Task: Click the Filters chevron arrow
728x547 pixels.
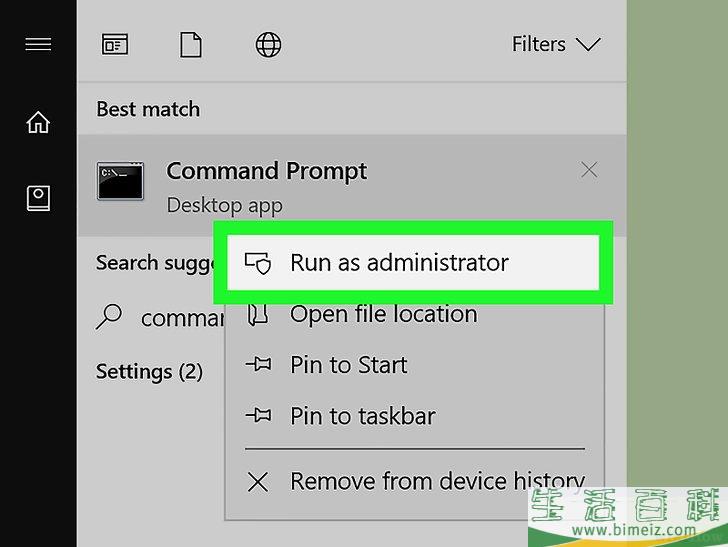Action: click(588, 45)
